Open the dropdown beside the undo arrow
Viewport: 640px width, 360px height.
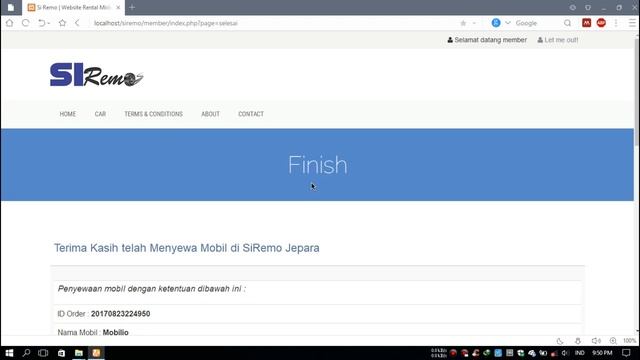click(x=49, y=24)
